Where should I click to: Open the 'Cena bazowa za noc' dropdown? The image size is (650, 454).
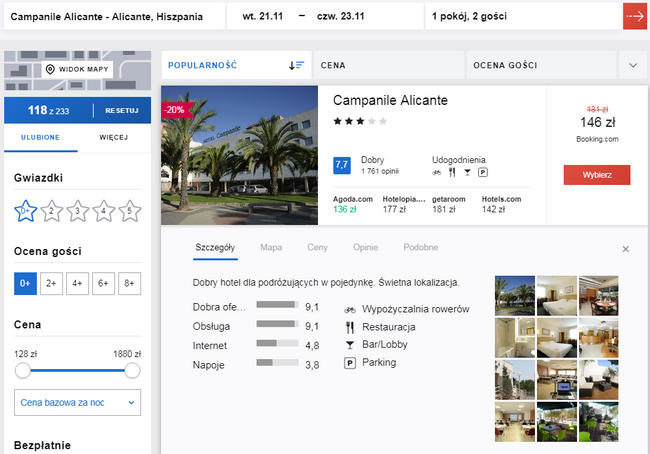point(77,402)
